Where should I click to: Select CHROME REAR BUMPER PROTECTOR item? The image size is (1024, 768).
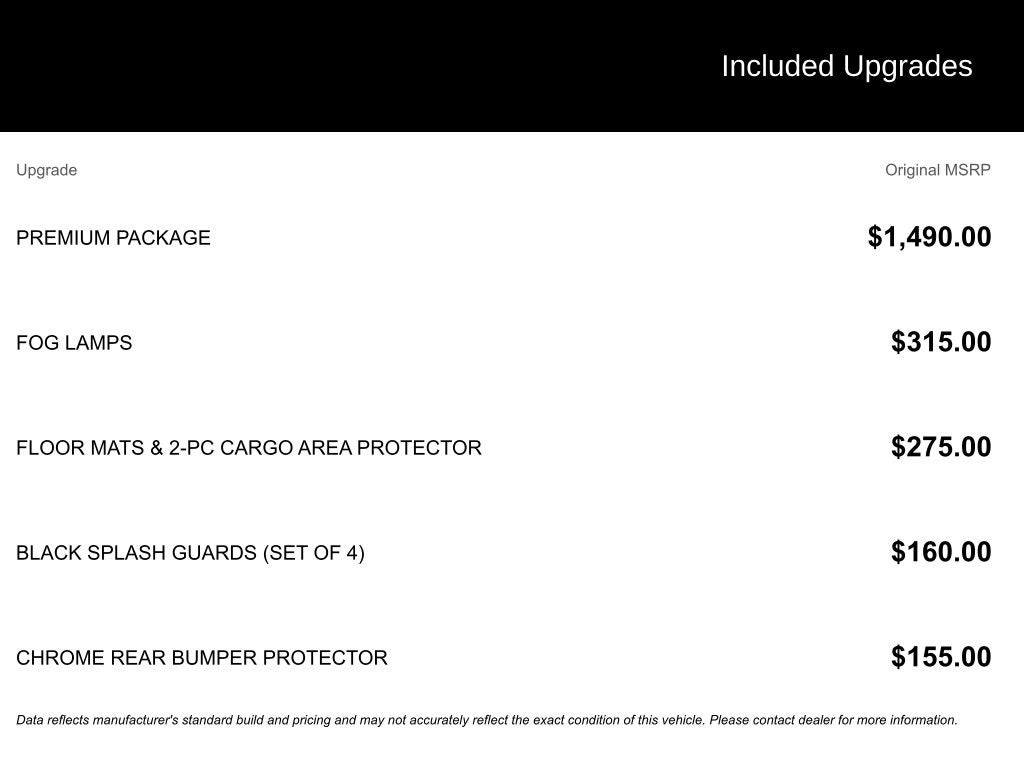coord(202,658)
